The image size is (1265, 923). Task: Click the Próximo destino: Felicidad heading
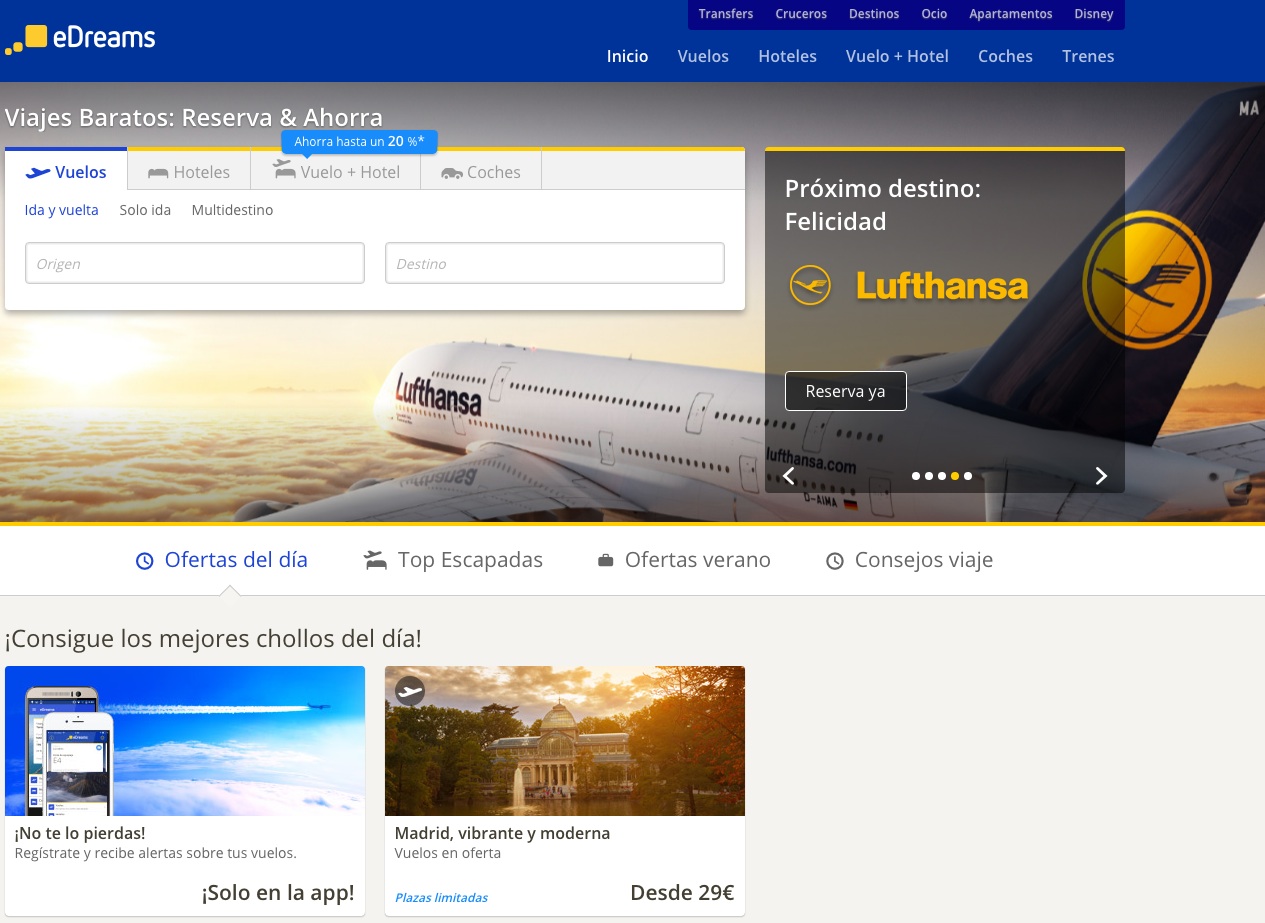coord(883,205)
